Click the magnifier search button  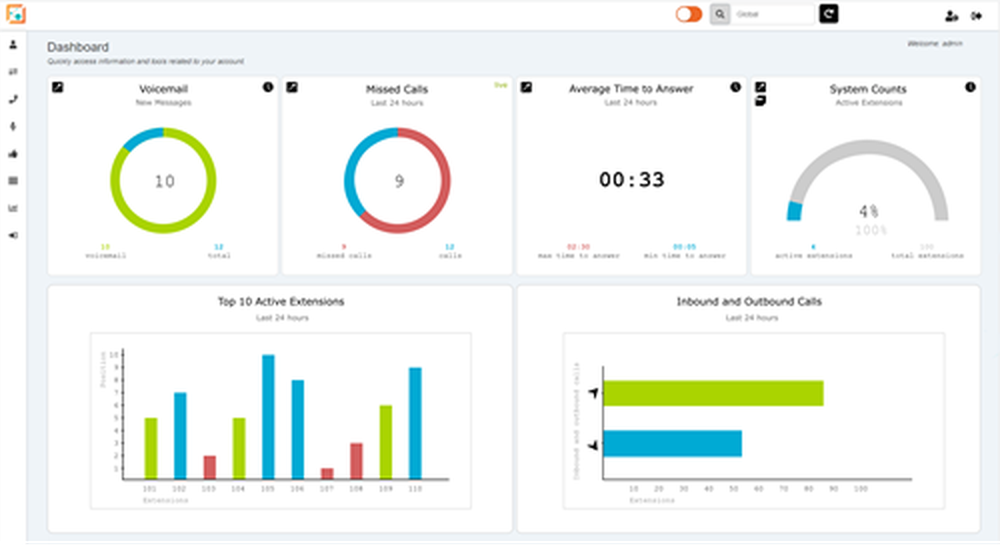click(719, 14)
